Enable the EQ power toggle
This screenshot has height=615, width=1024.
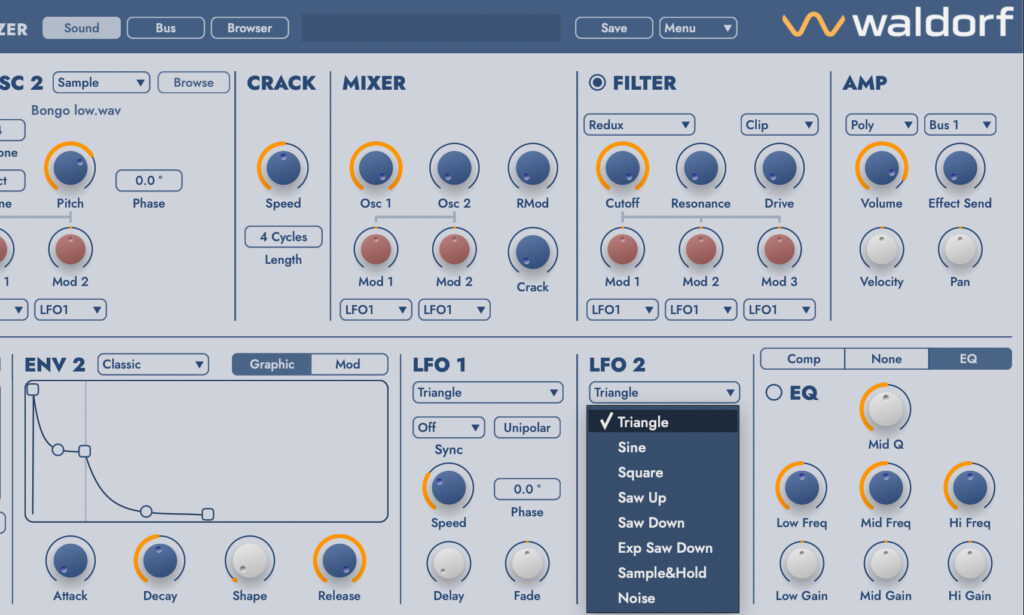(x=773, y=393)
